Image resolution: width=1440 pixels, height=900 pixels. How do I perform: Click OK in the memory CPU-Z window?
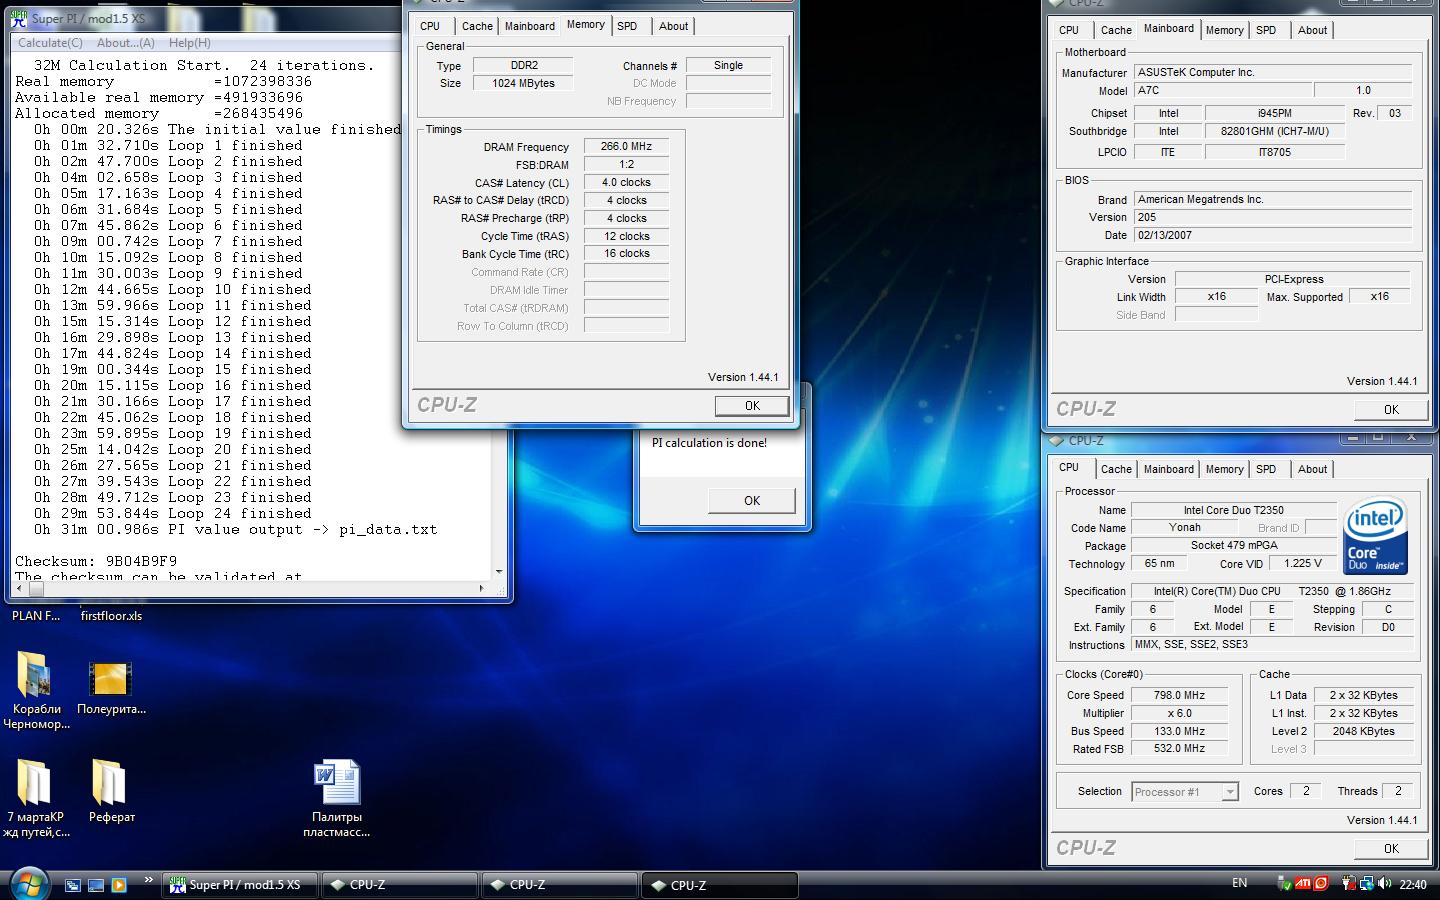pyautogui.click(x=752, y=406)
